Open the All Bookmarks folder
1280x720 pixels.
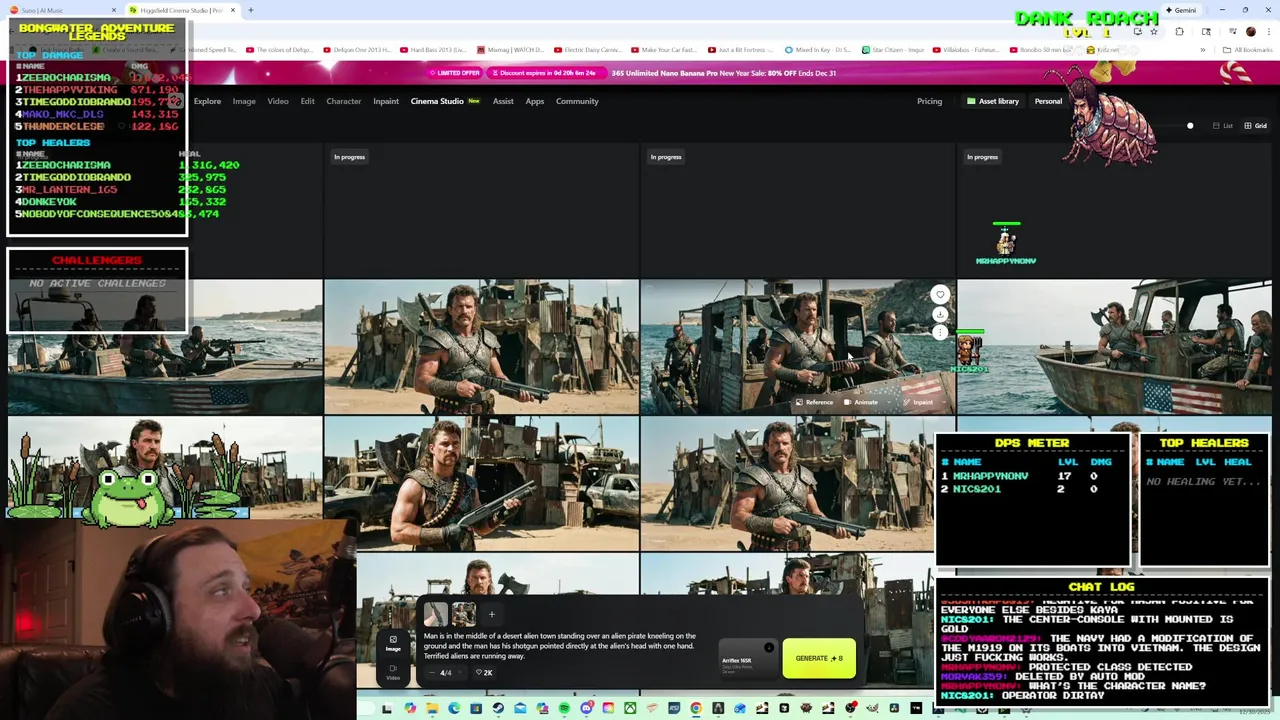(x=1247, y=49)
